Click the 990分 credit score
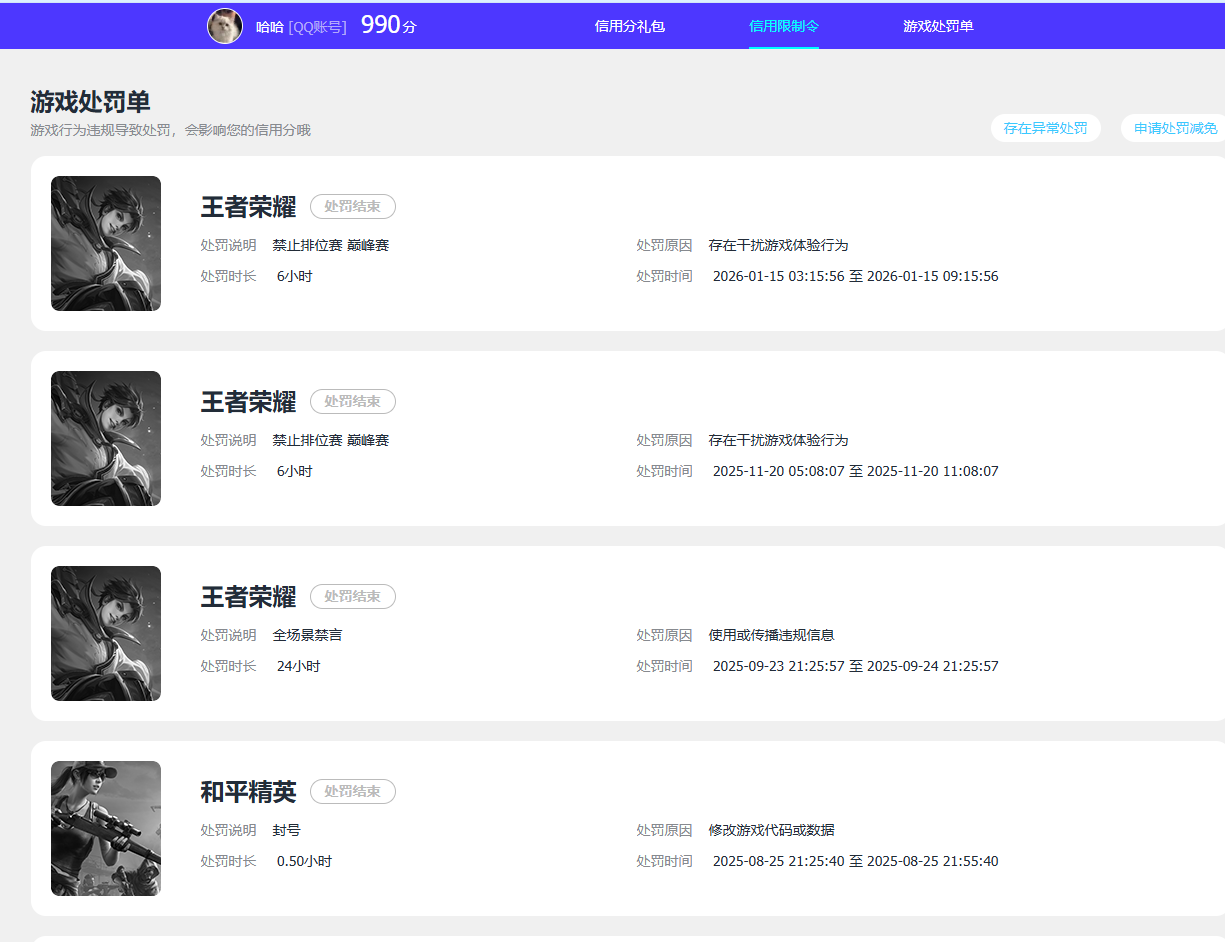This screenshot has height=942, width=1225. coord(388,26)
